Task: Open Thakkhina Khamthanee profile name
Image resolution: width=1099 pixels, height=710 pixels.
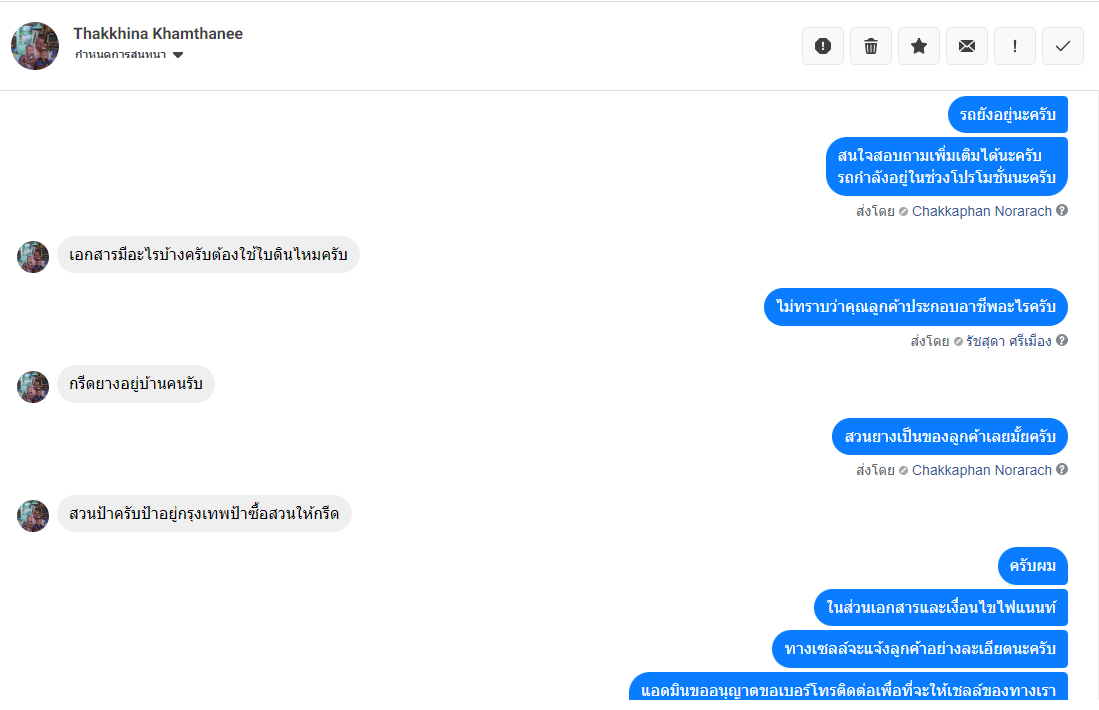Action: tap(158, 34)
